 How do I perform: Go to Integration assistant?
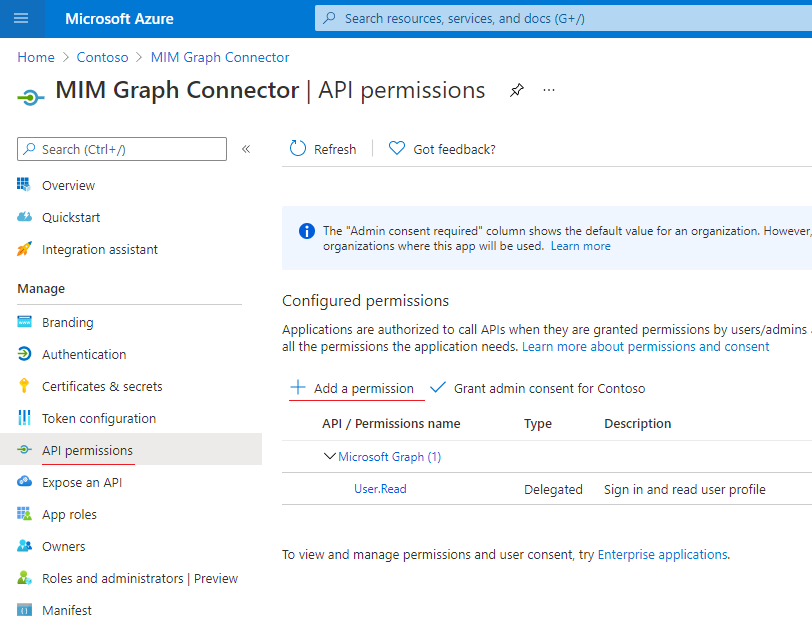click(99, 250)
